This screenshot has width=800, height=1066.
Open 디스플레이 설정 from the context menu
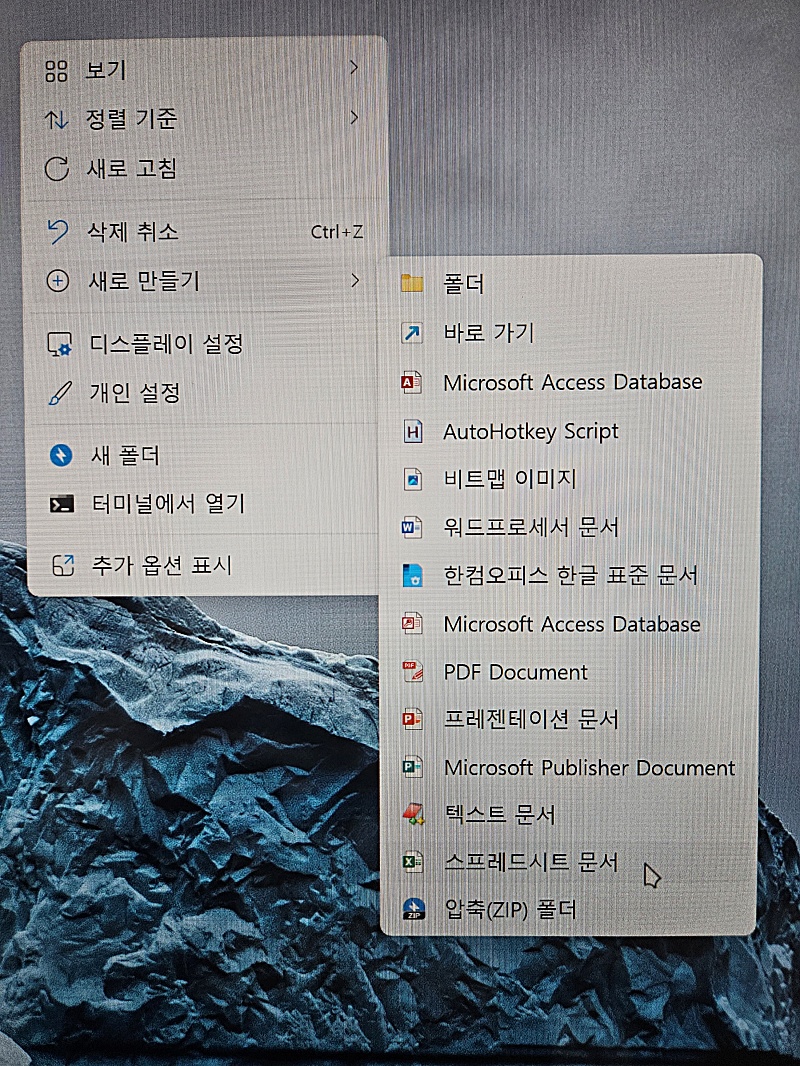[x=203, y=344]
